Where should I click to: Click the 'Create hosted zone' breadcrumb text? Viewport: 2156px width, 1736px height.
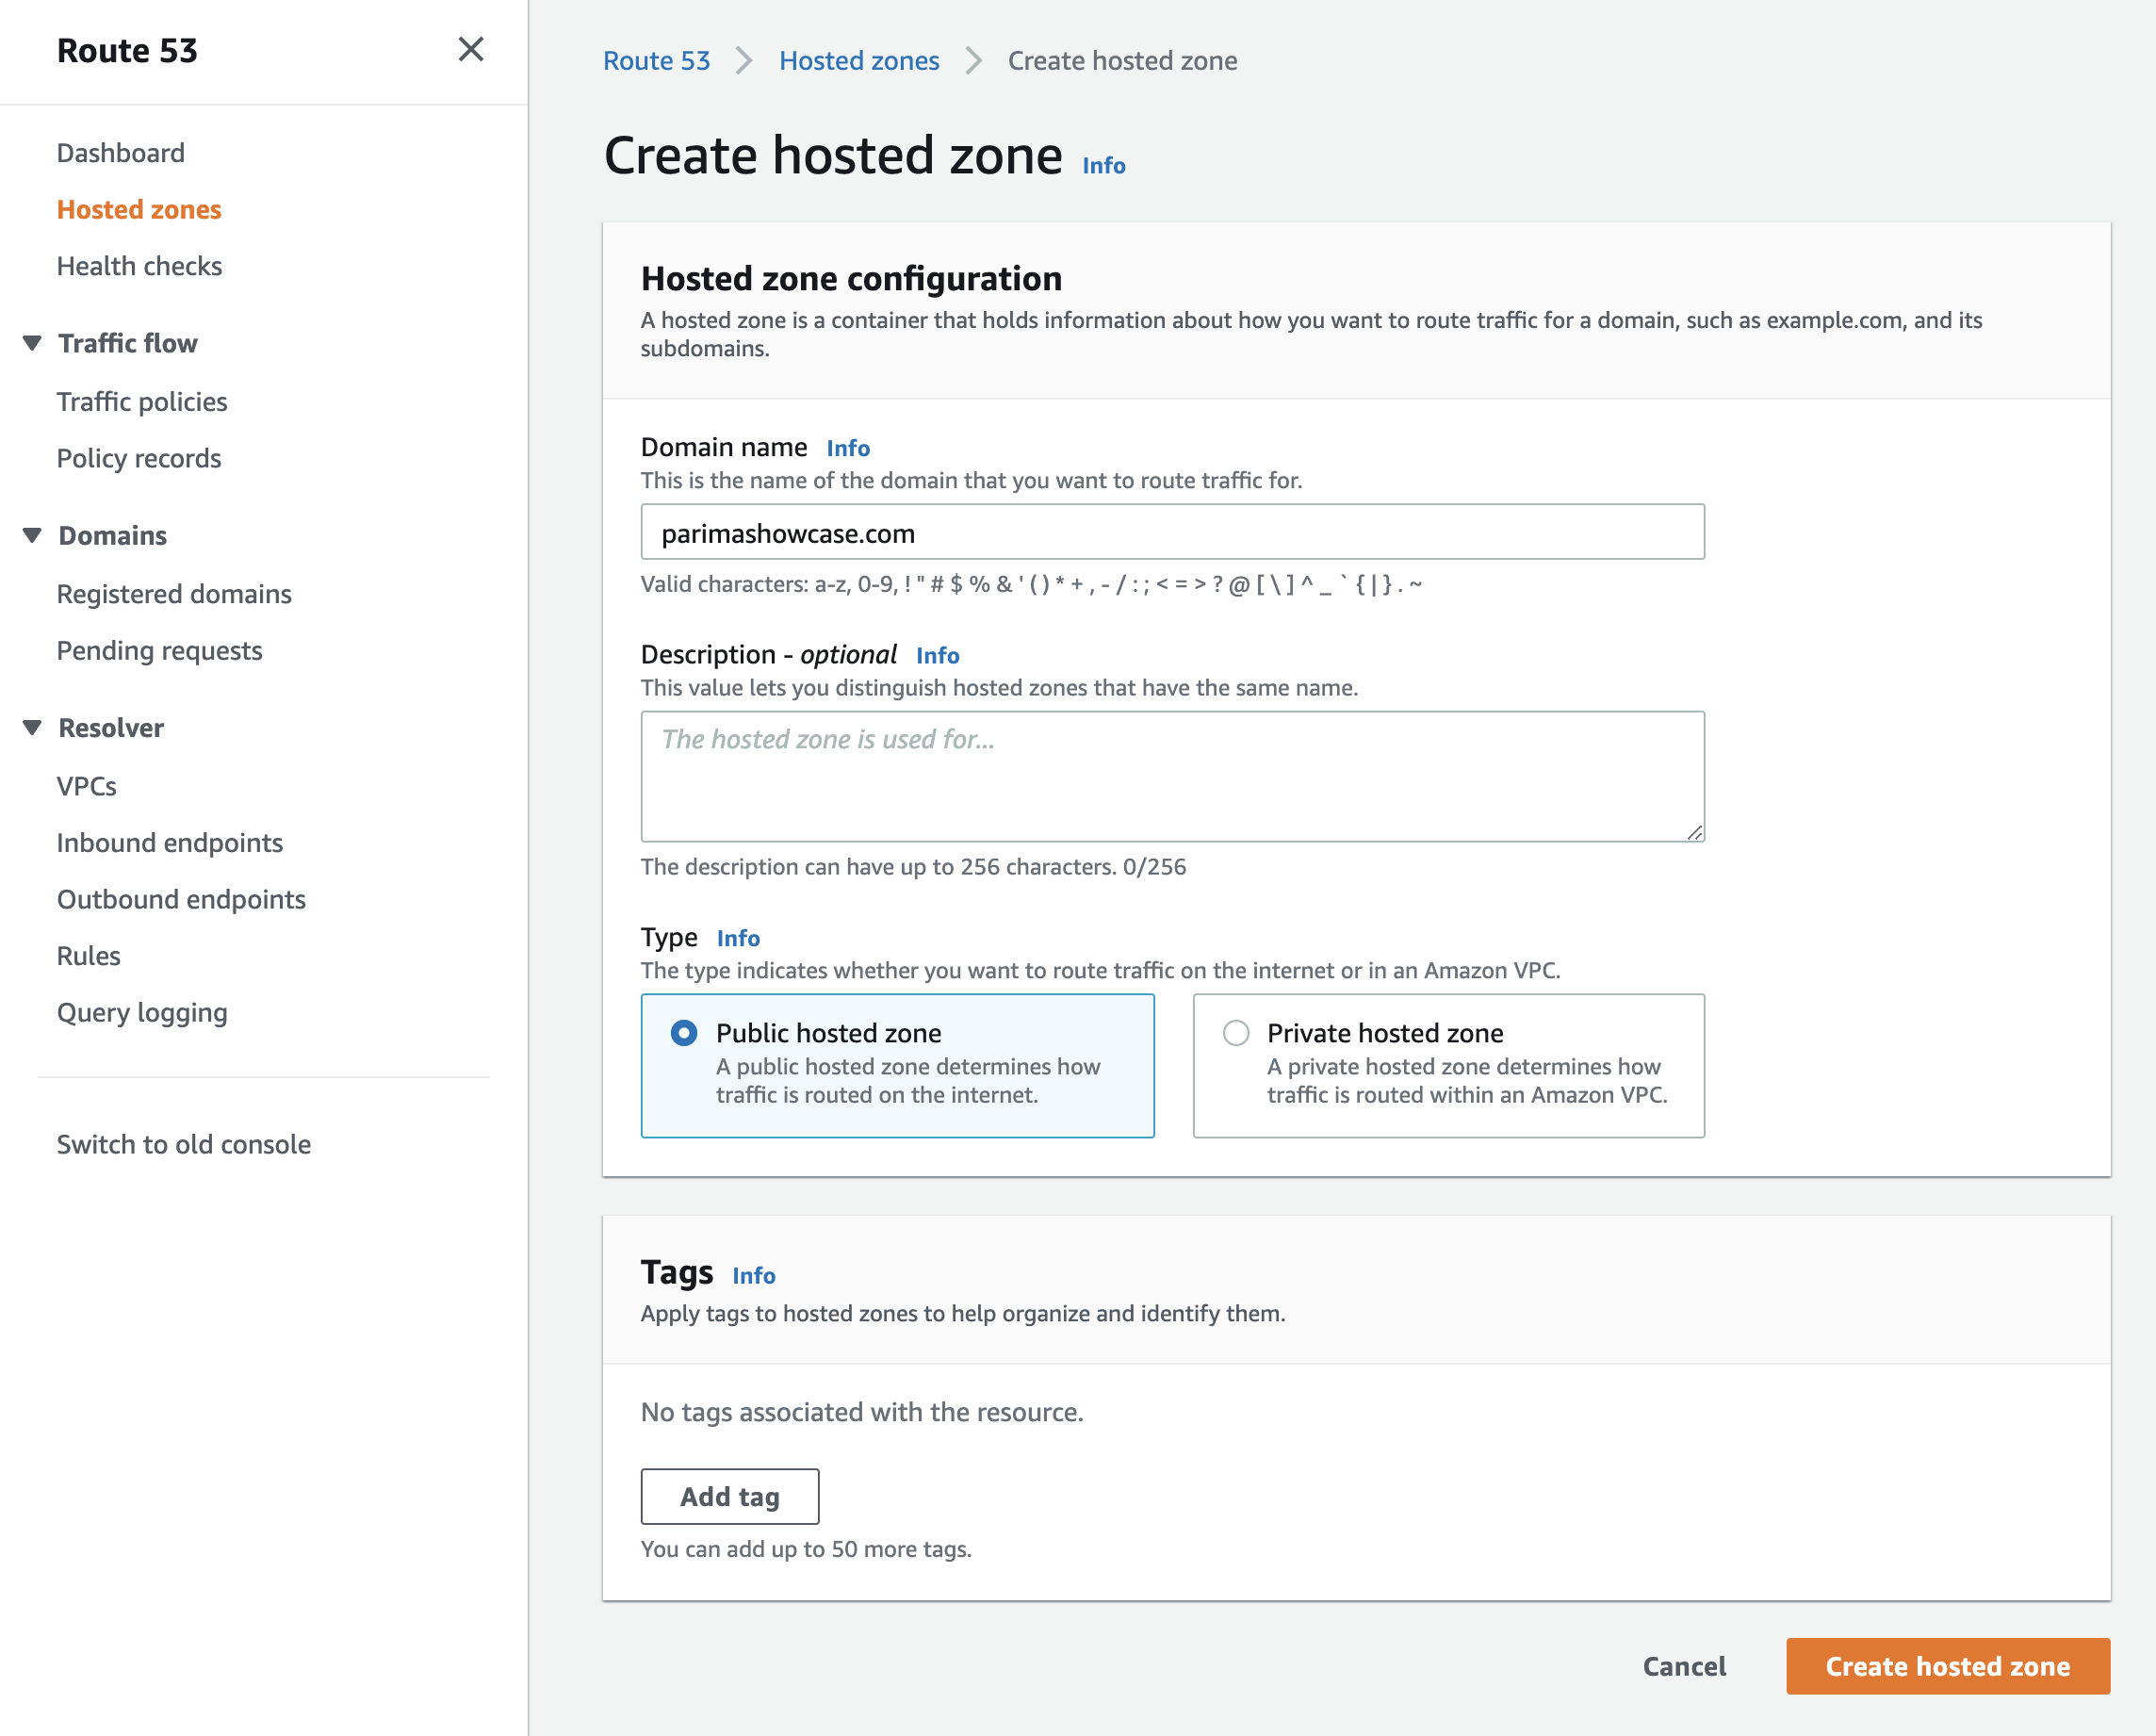1122,61
